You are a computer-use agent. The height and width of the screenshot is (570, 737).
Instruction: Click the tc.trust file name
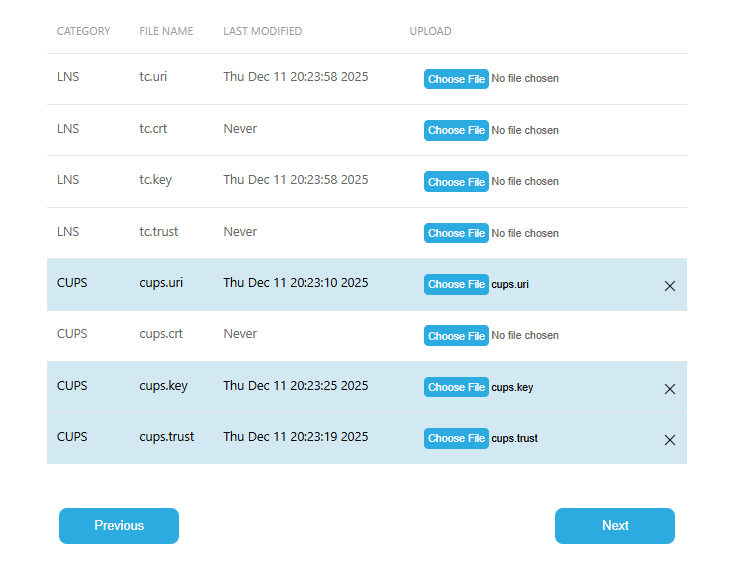click(158, 231)
